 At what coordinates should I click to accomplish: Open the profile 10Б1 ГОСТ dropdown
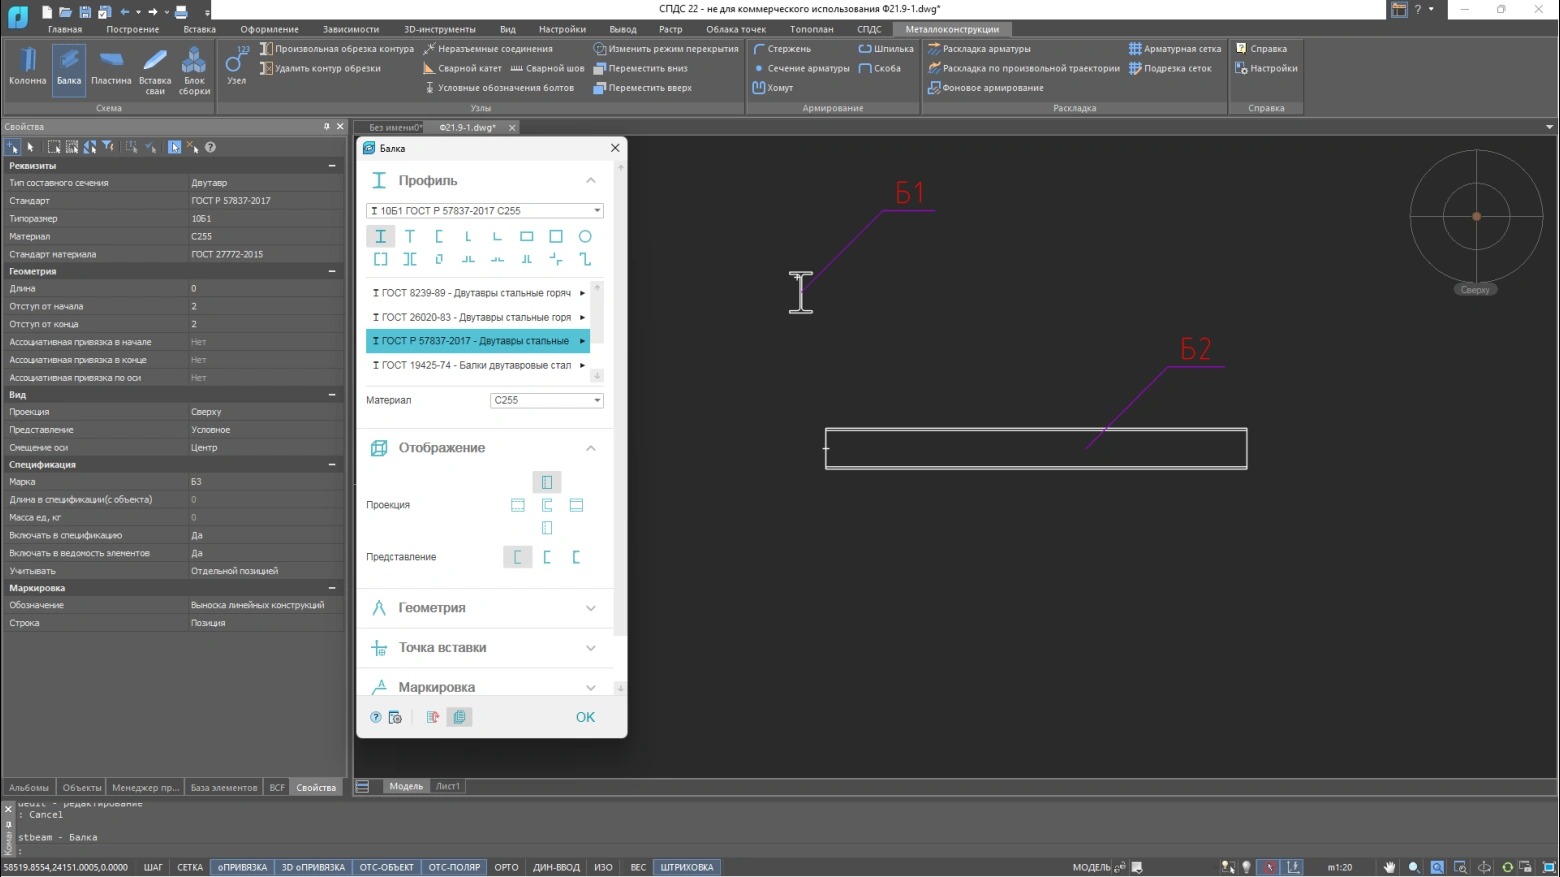coord(485,211)
